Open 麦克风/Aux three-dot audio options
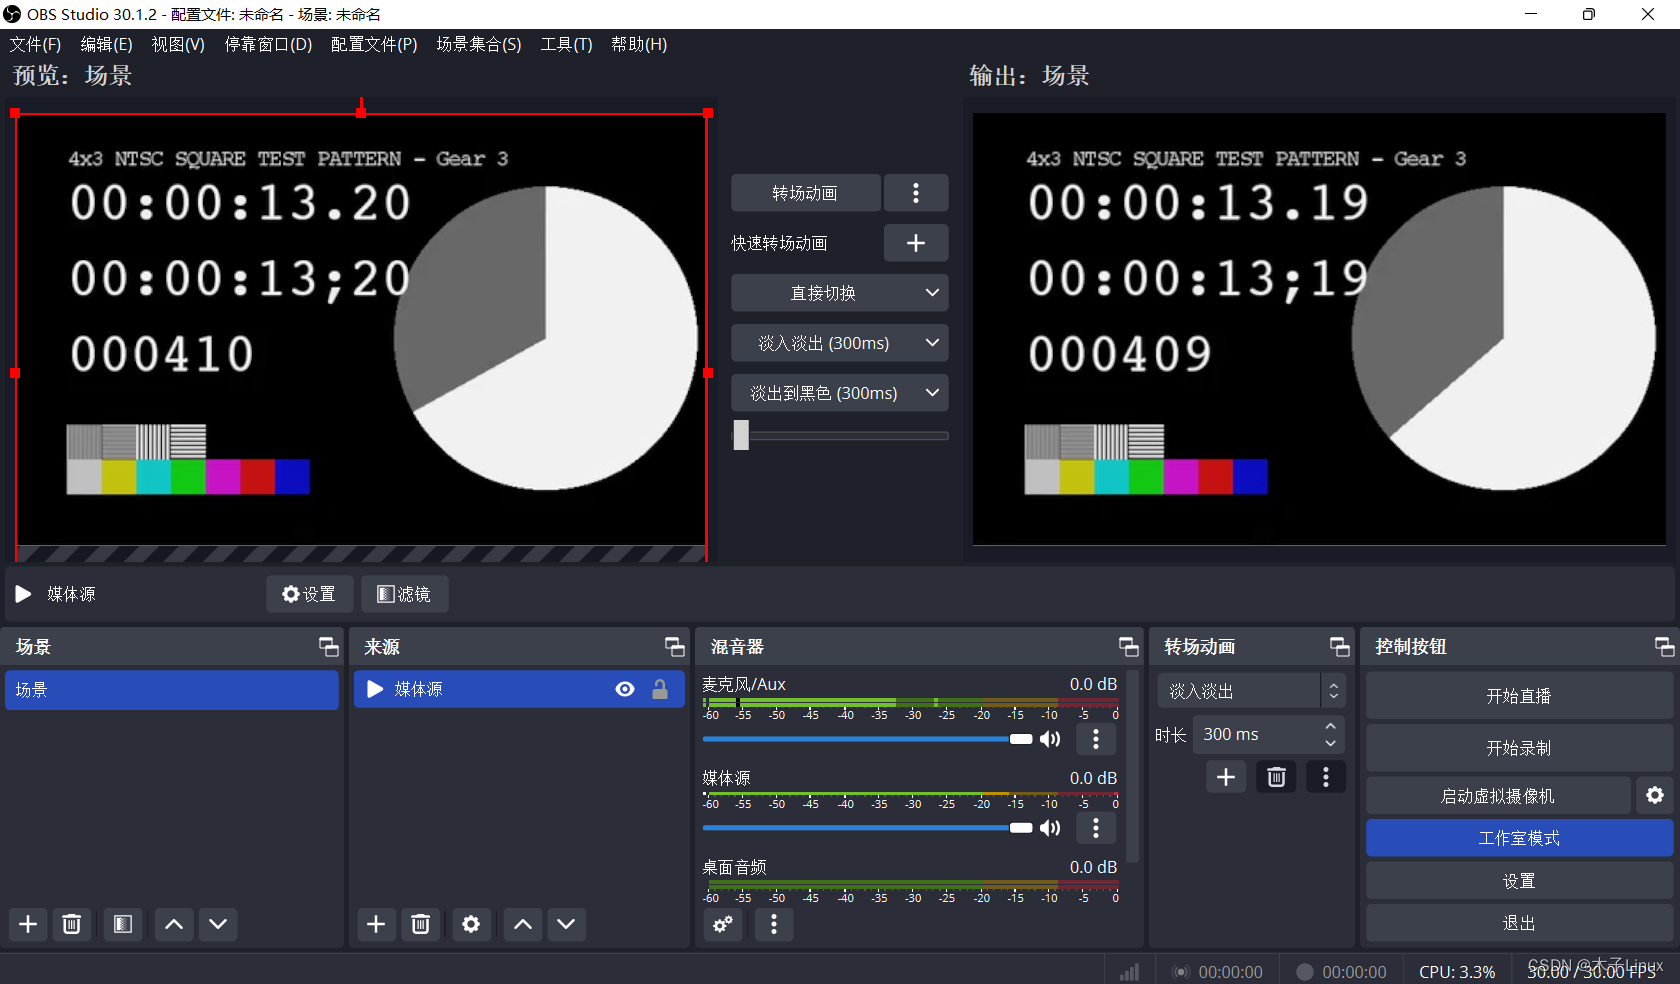 click(x=1096, y=739)
